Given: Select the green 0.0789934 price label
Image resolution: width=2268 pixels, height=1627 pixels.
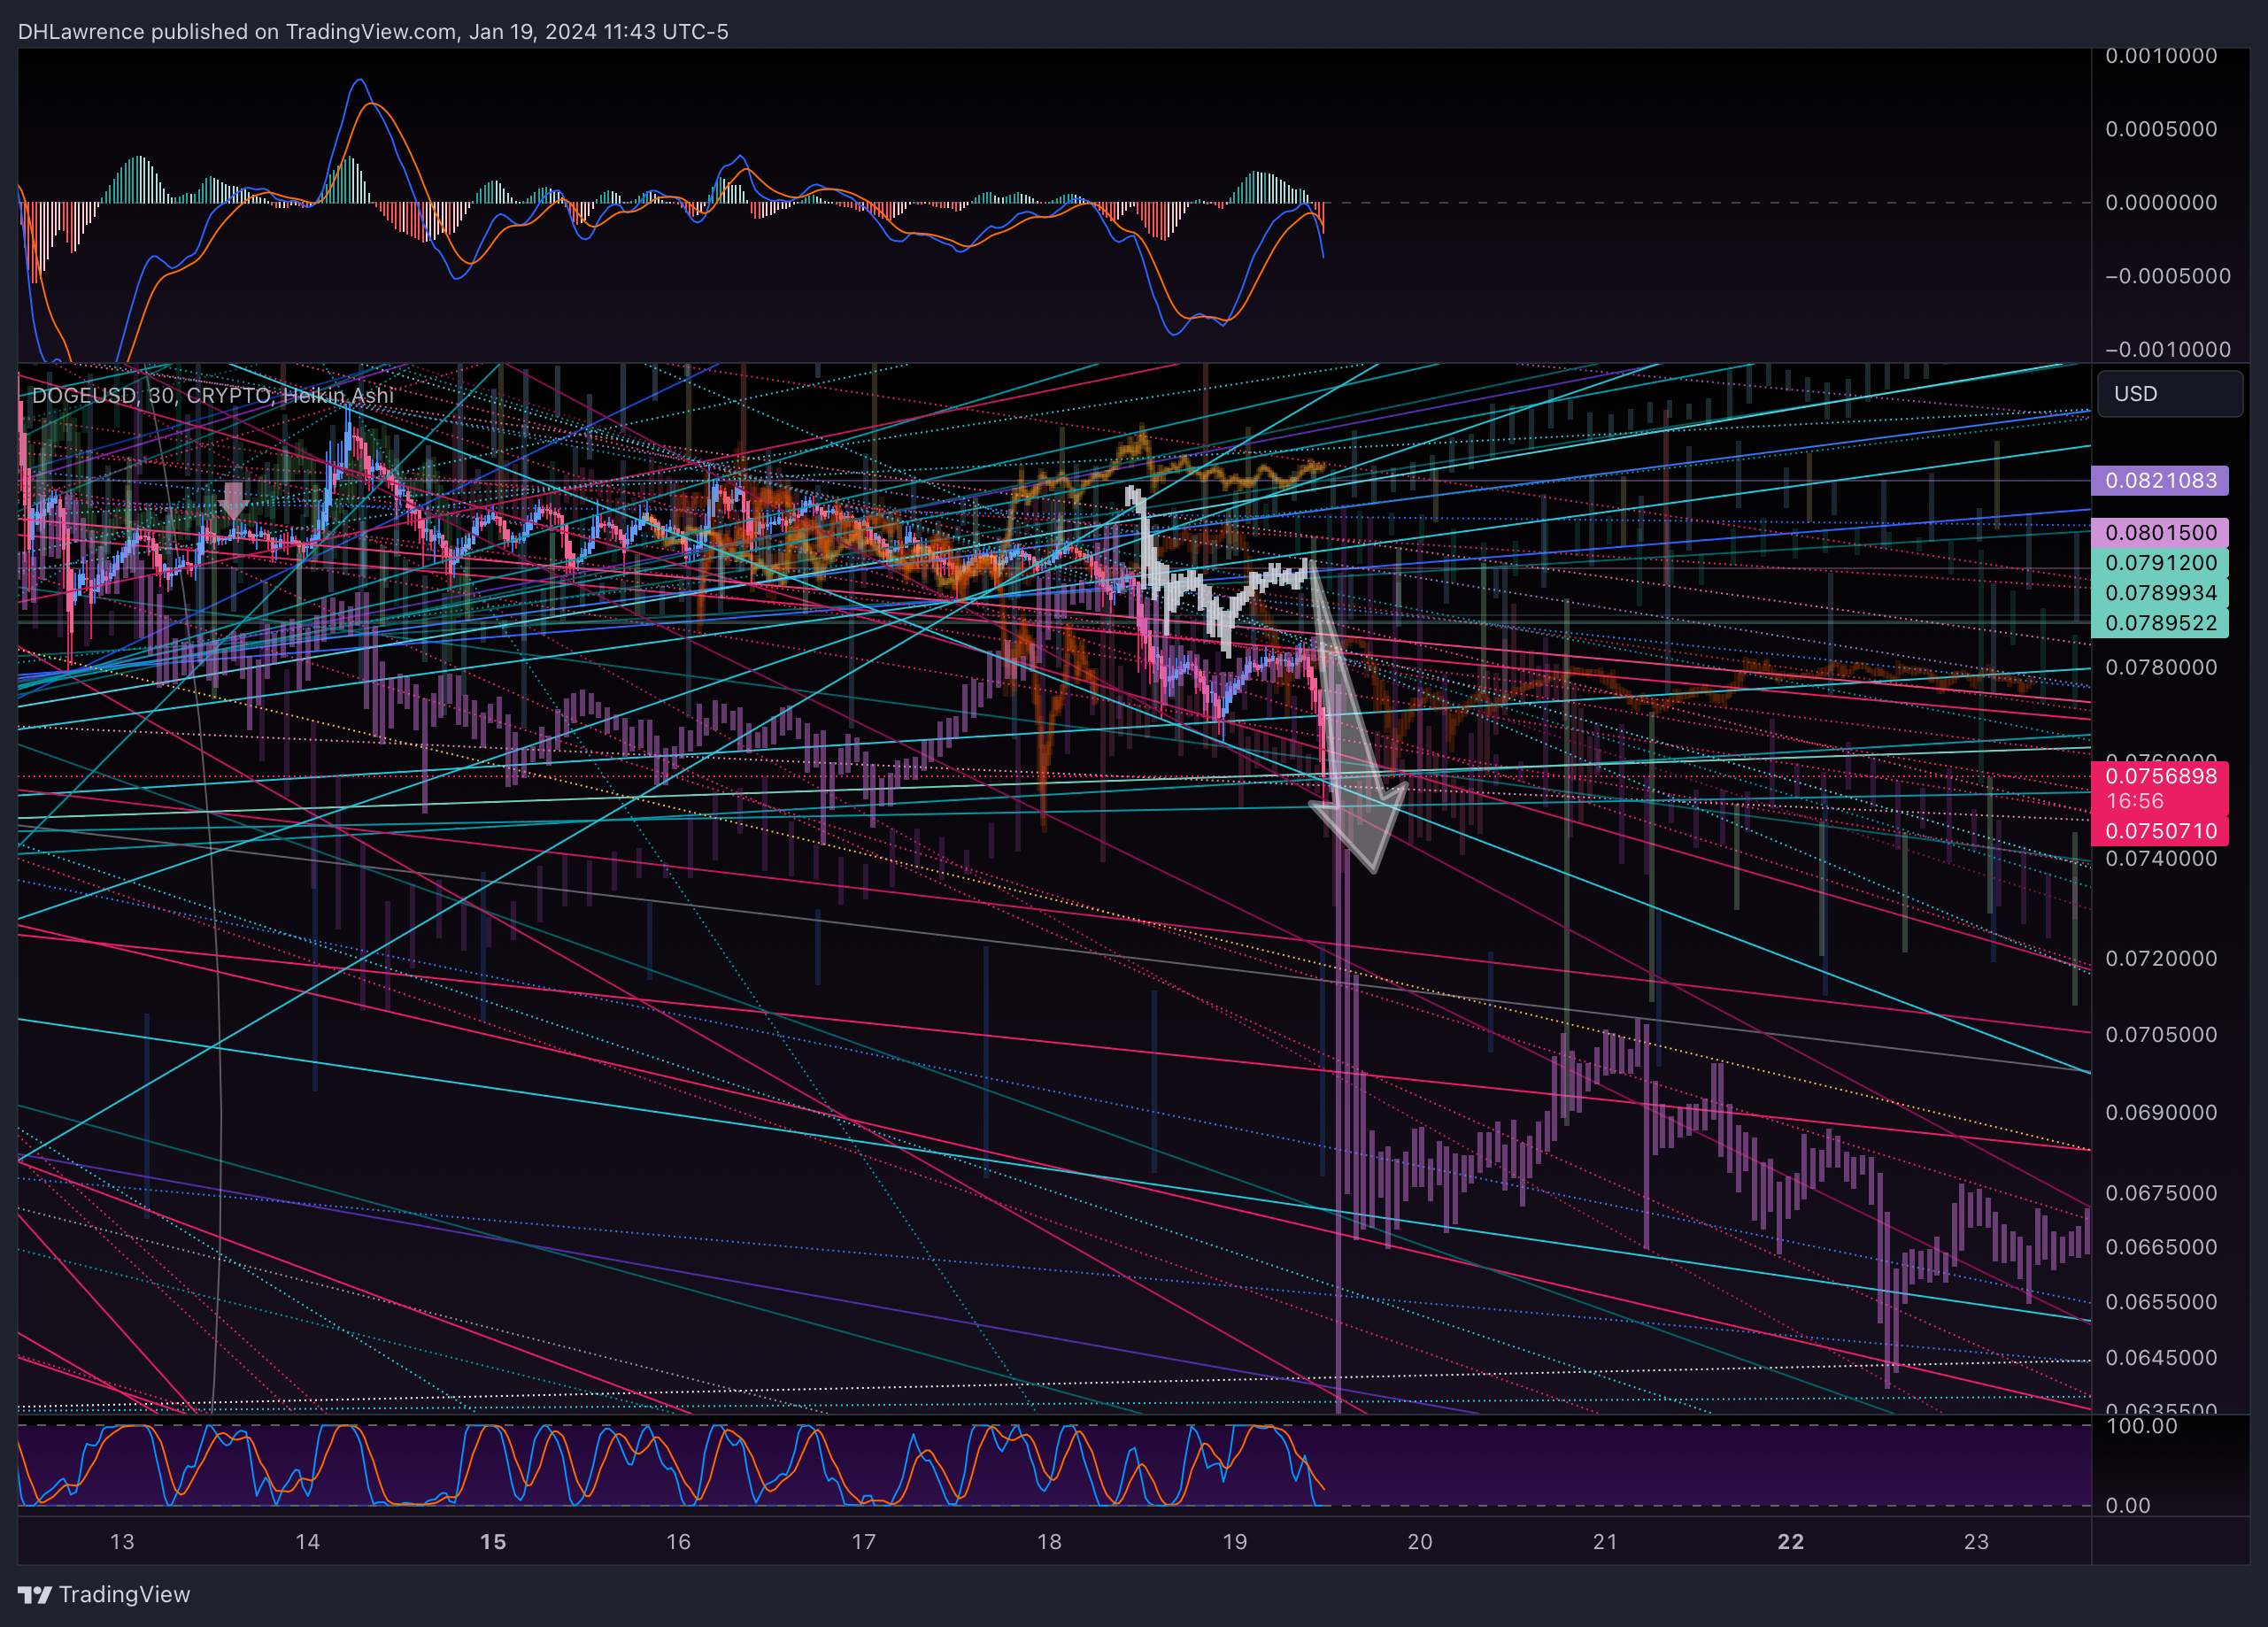Looking at the screenshot, I should coord(2160,592).
